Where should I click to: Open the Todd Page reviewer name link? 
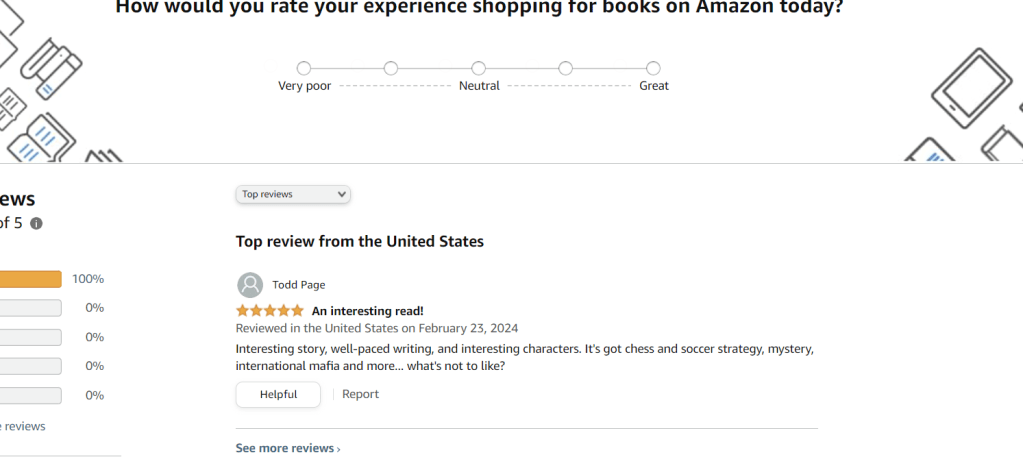pos(298,285)
